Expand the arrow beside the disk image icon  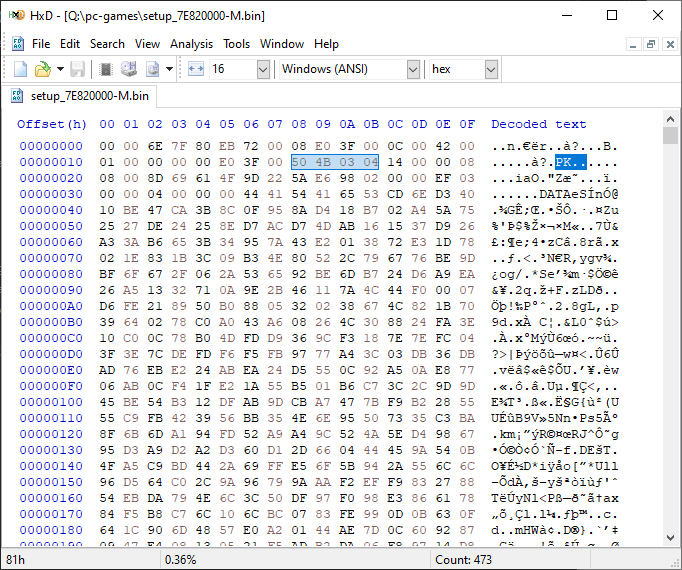170,69
